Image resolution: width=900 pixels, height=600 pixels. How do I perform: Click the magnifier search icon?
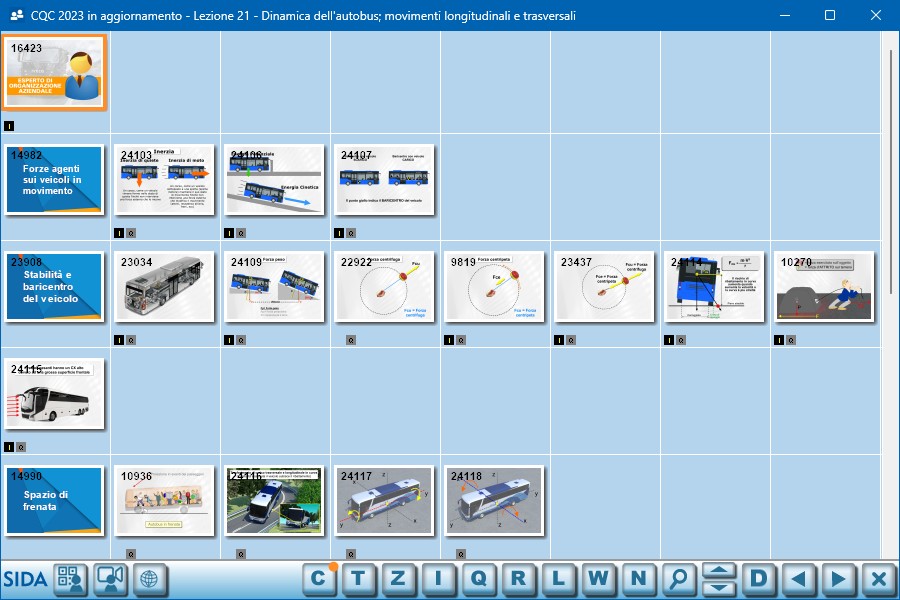[679, 578]
